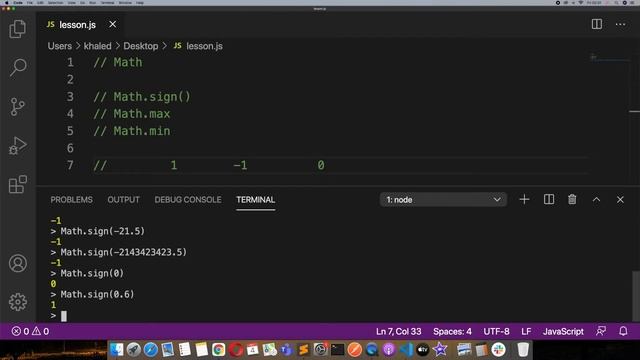Click the terminal vertical scrollbar
This screenshot has width=640, height=360.
point(636,296)
